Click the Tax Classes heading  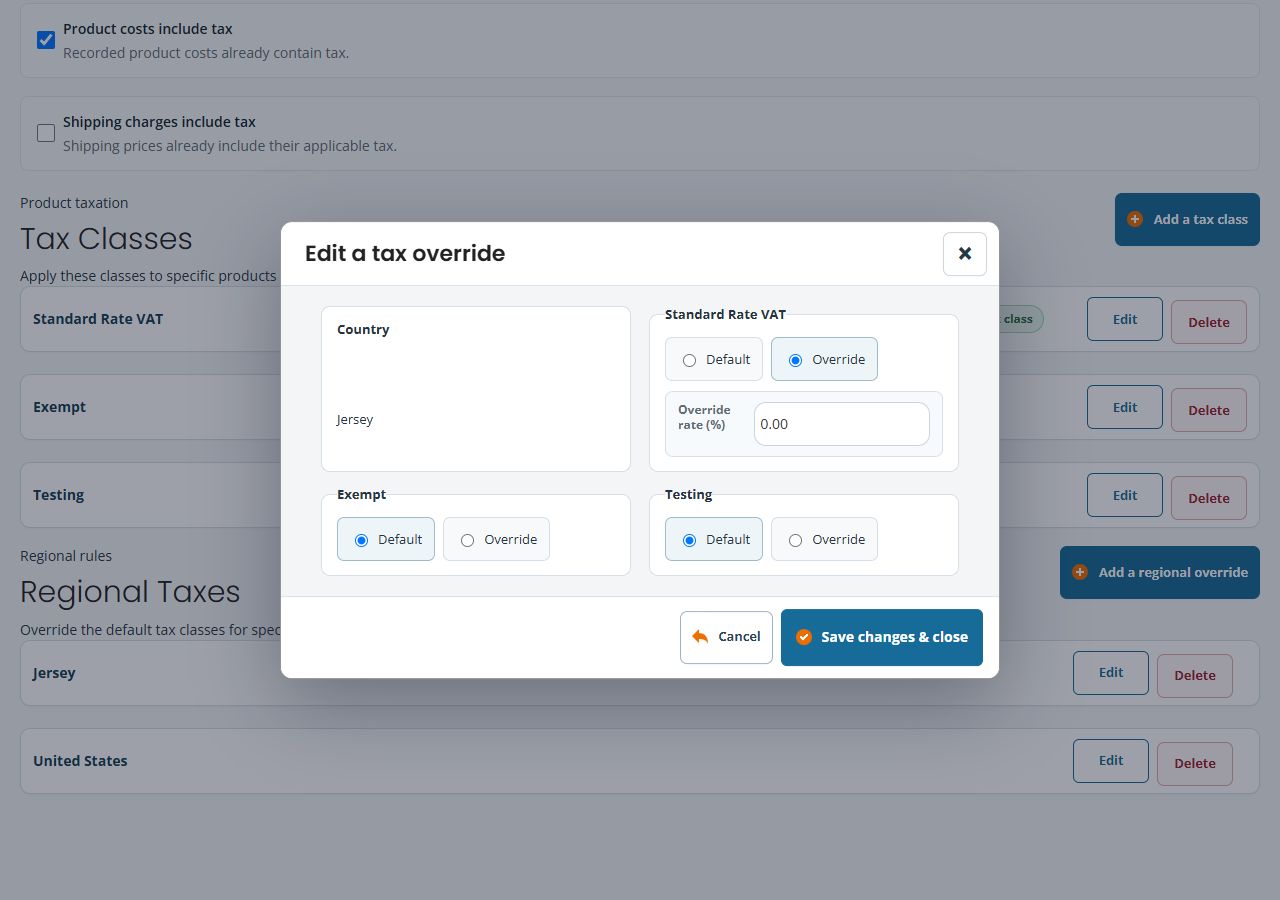click(x=106, y=239)
